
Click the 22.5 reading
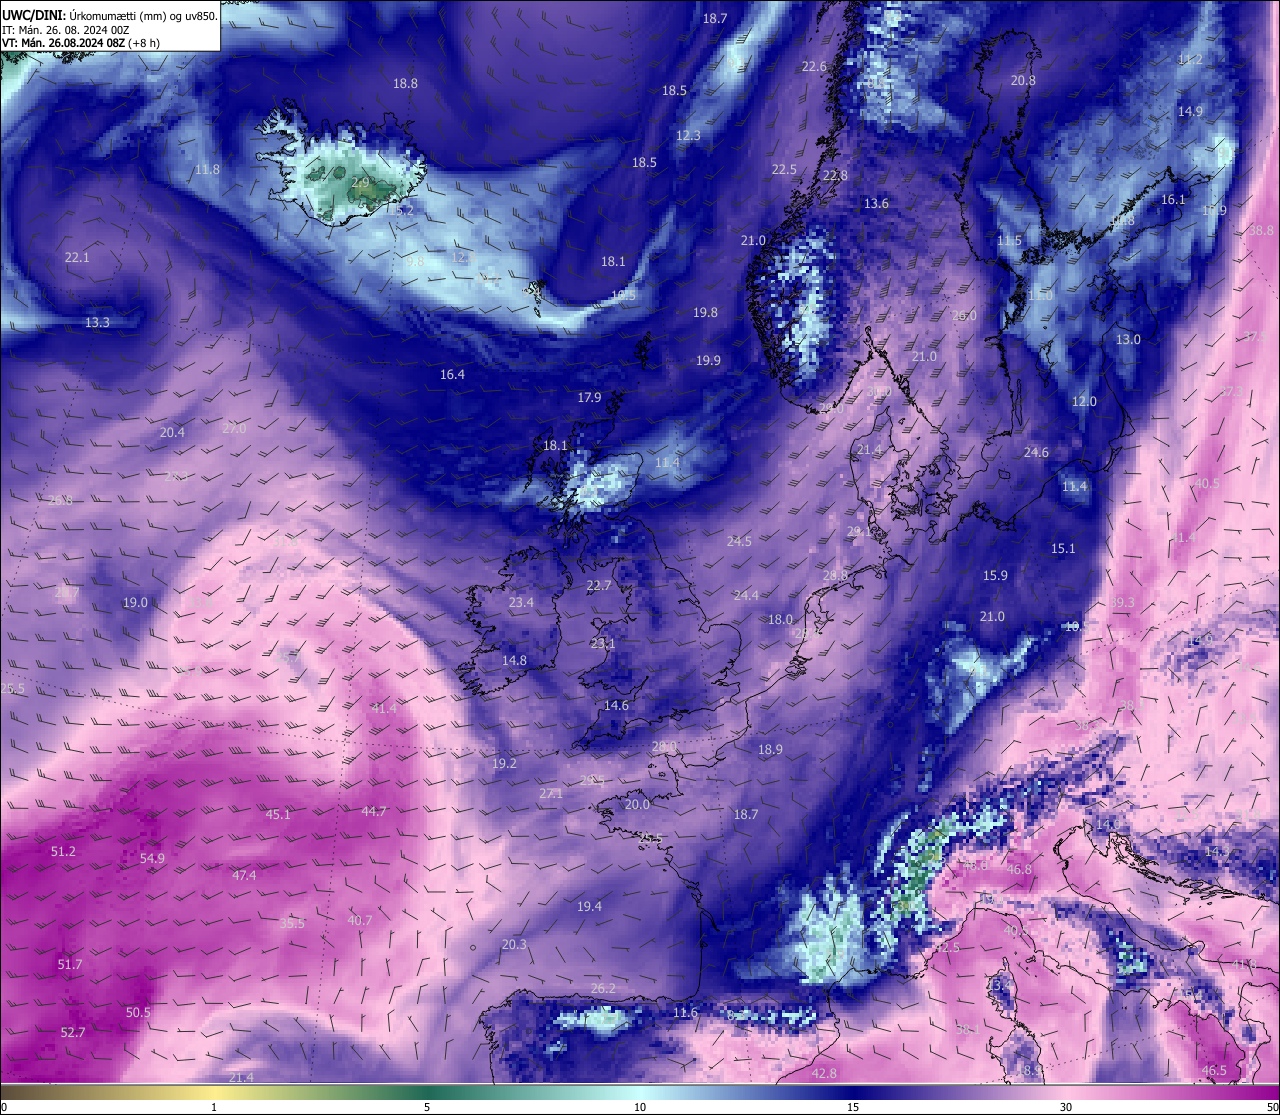pos(784,170)
